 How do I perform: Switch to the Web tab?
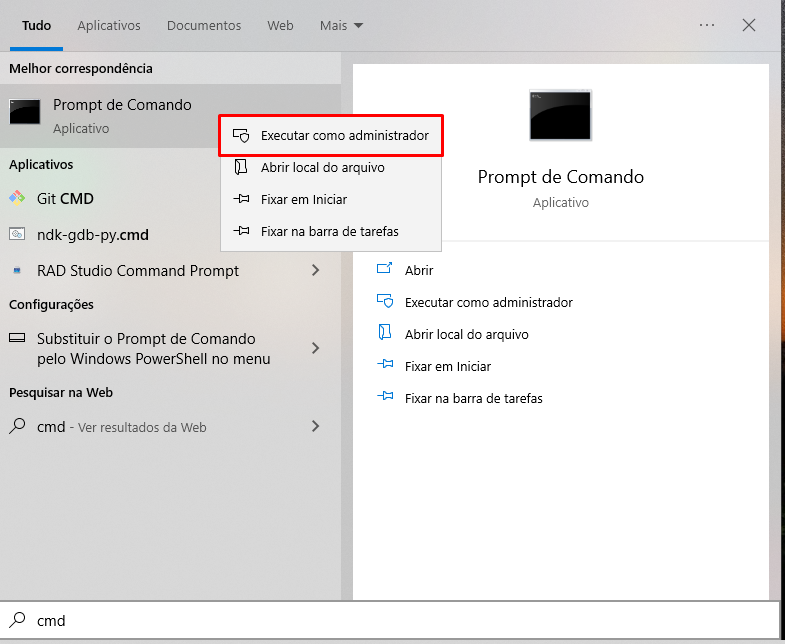tap(280, 26)
